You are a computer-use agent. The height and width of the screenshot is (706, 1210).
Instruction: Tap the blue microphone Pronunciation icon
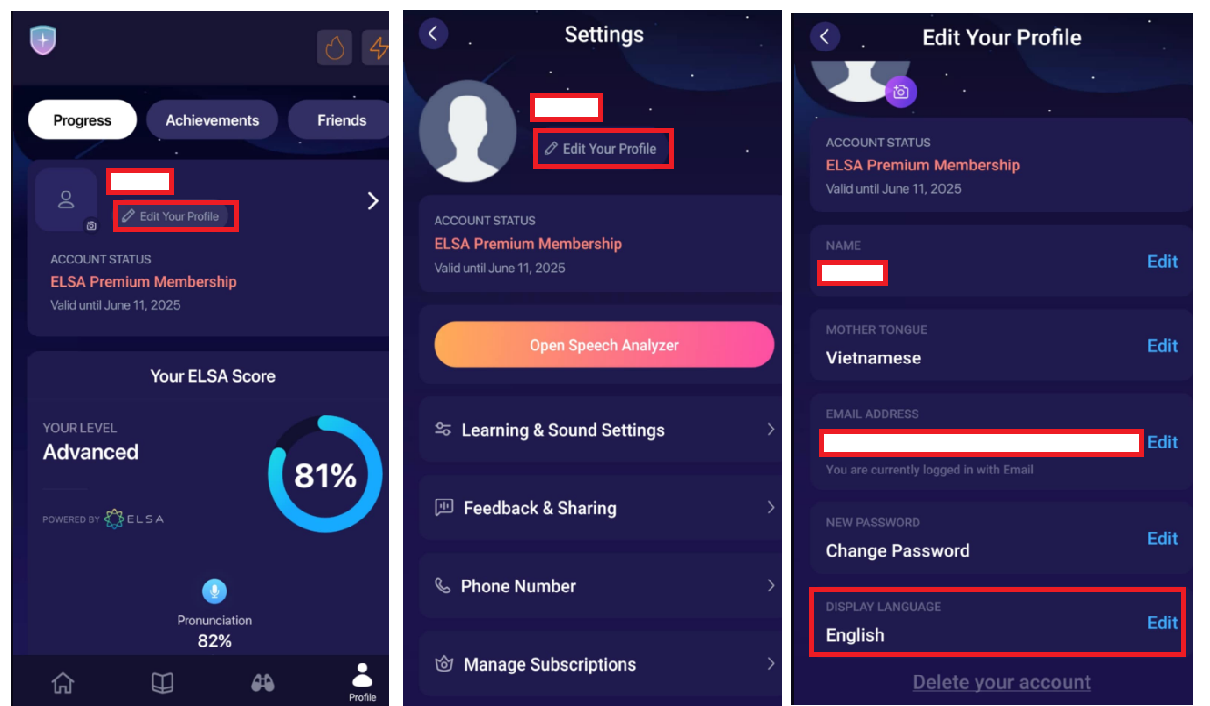(x=214, y=591)
